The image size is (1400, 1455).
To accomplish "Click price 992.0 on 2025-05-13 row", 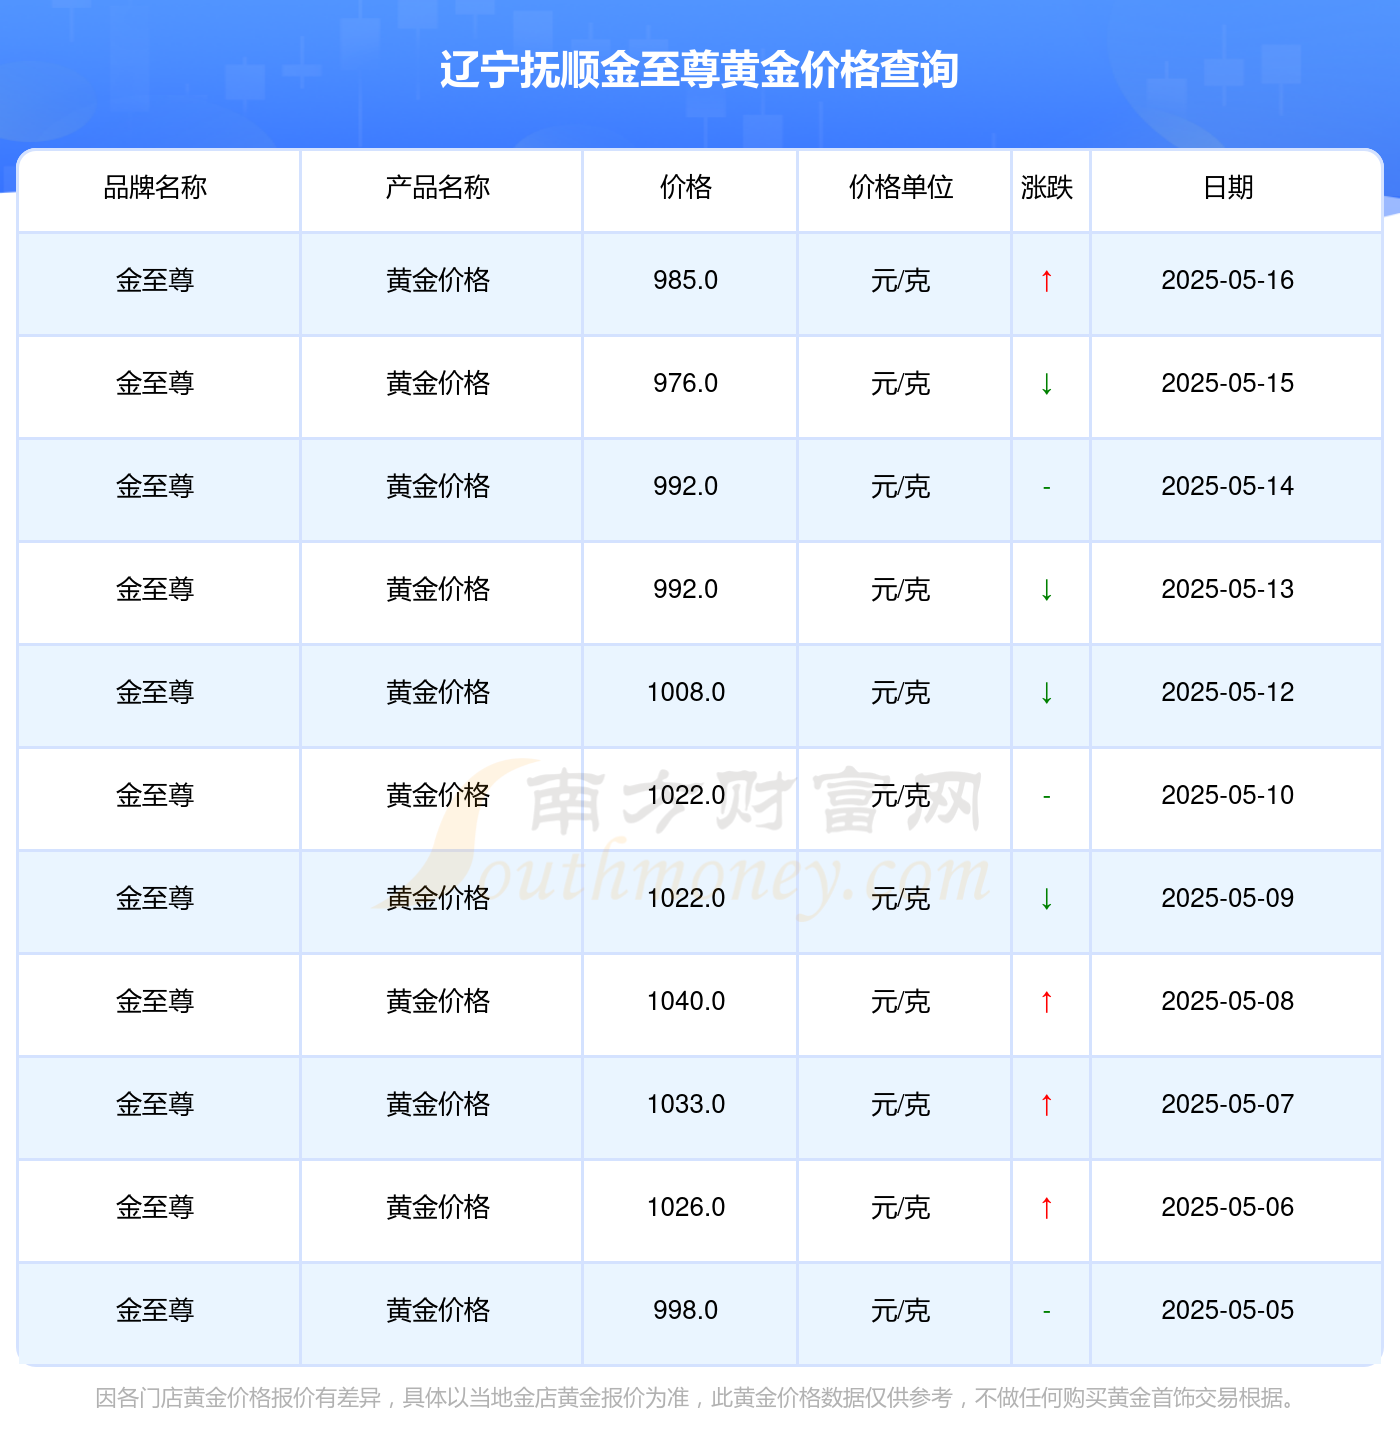I will [686, 590].
